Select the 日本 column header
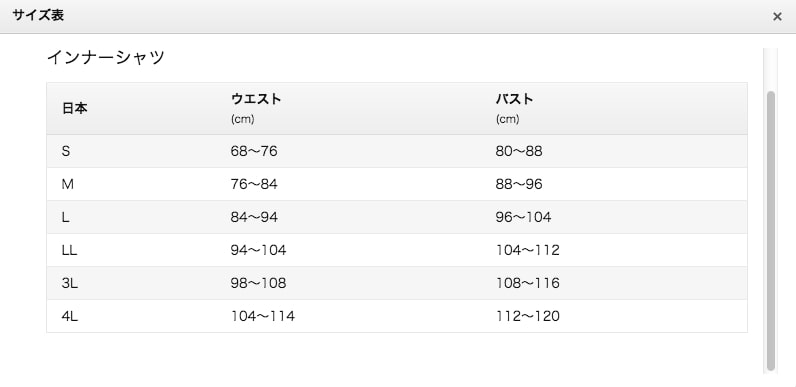 point(75,108)
